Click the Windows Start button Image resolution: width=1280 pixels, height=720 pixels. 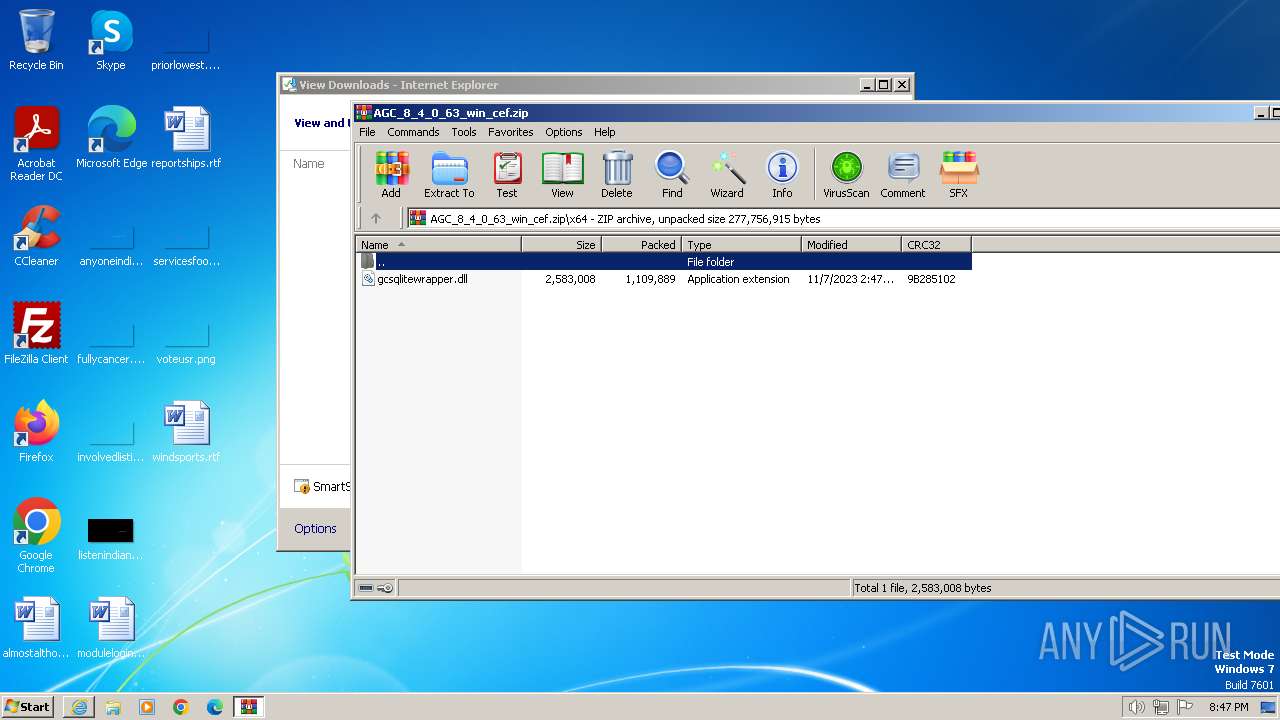pos(27,706)
